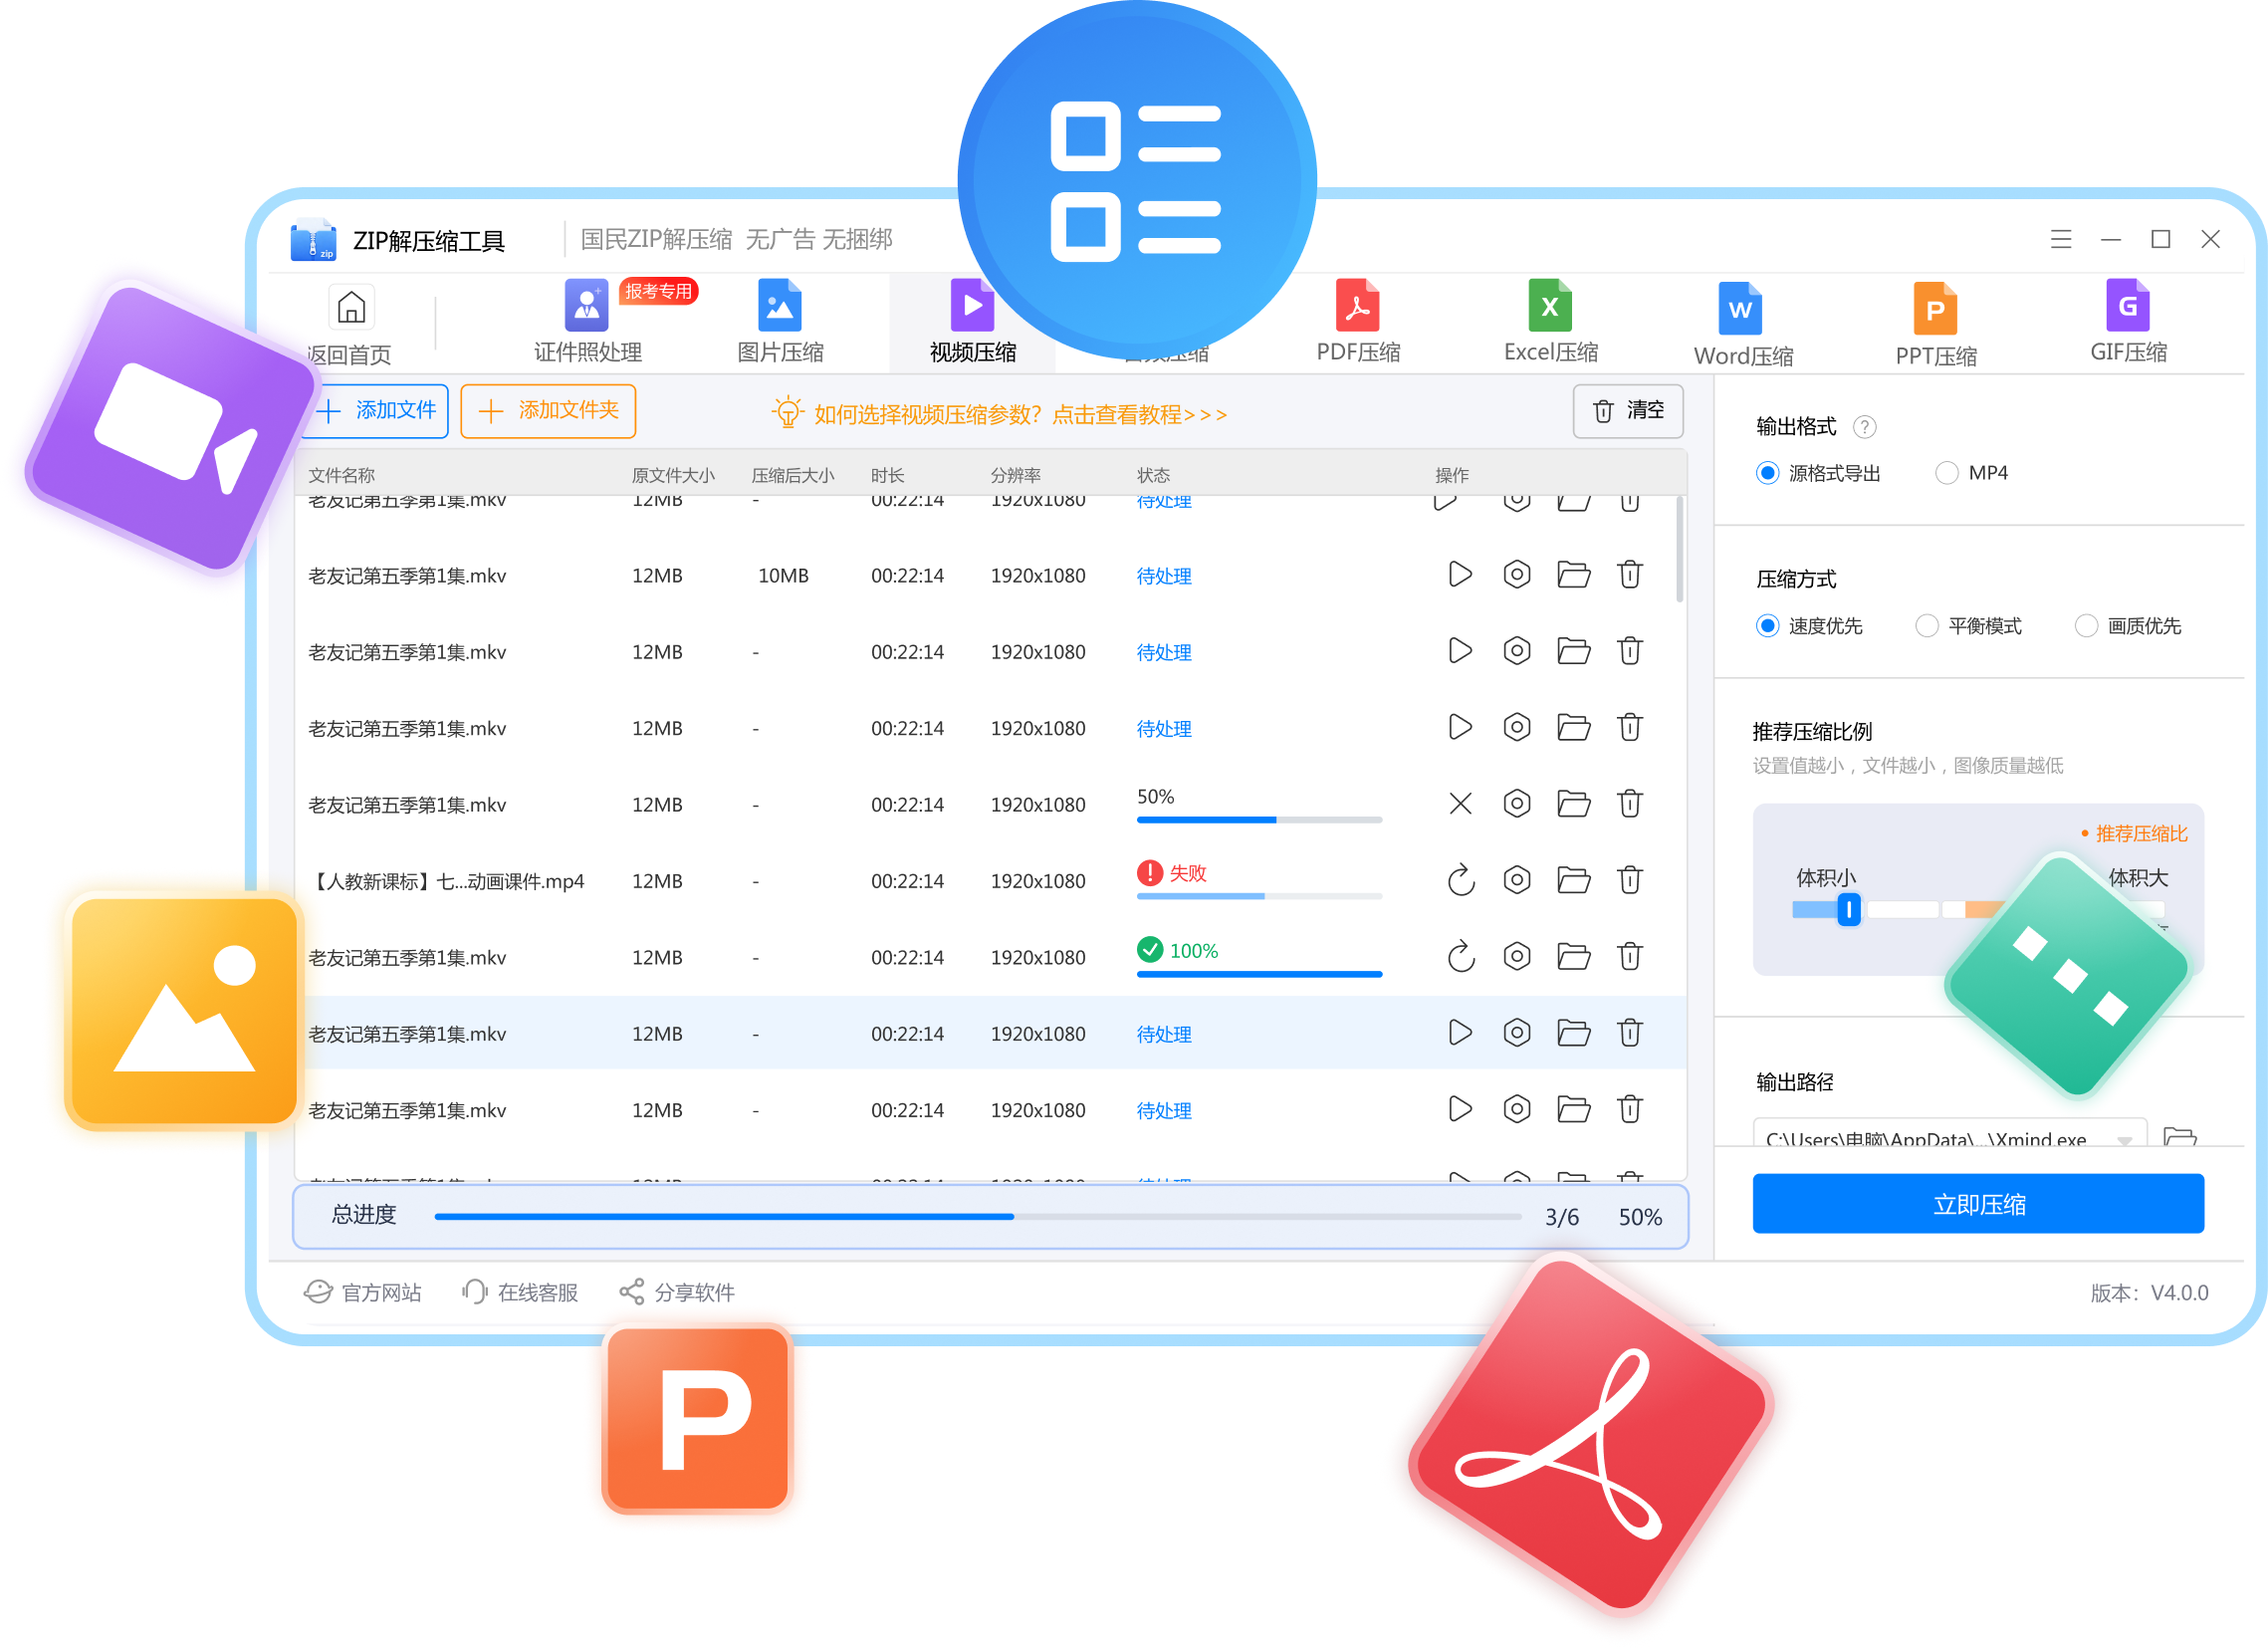
Task: Retry the 100% completed file row
Action: pos(1460,956)
